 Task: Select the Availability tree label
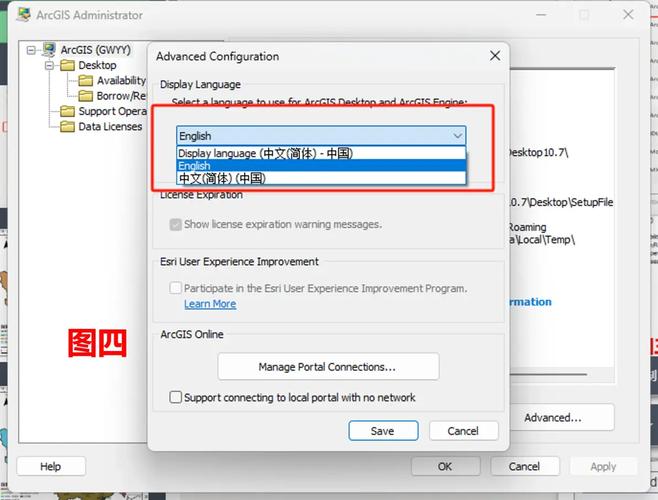(x=121, y=81)
